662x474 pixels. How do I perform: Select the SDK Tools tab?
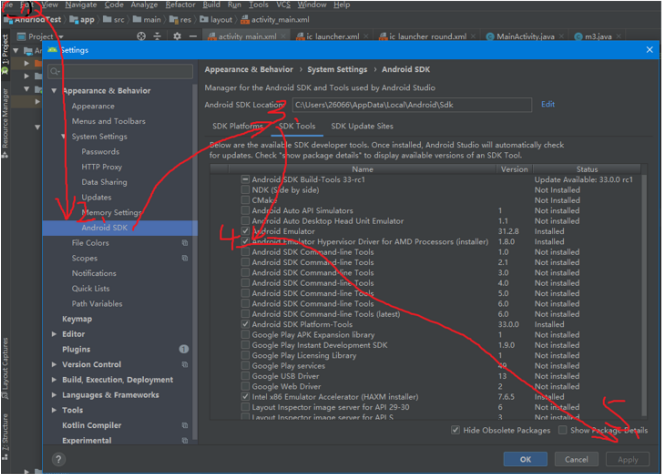297,126
